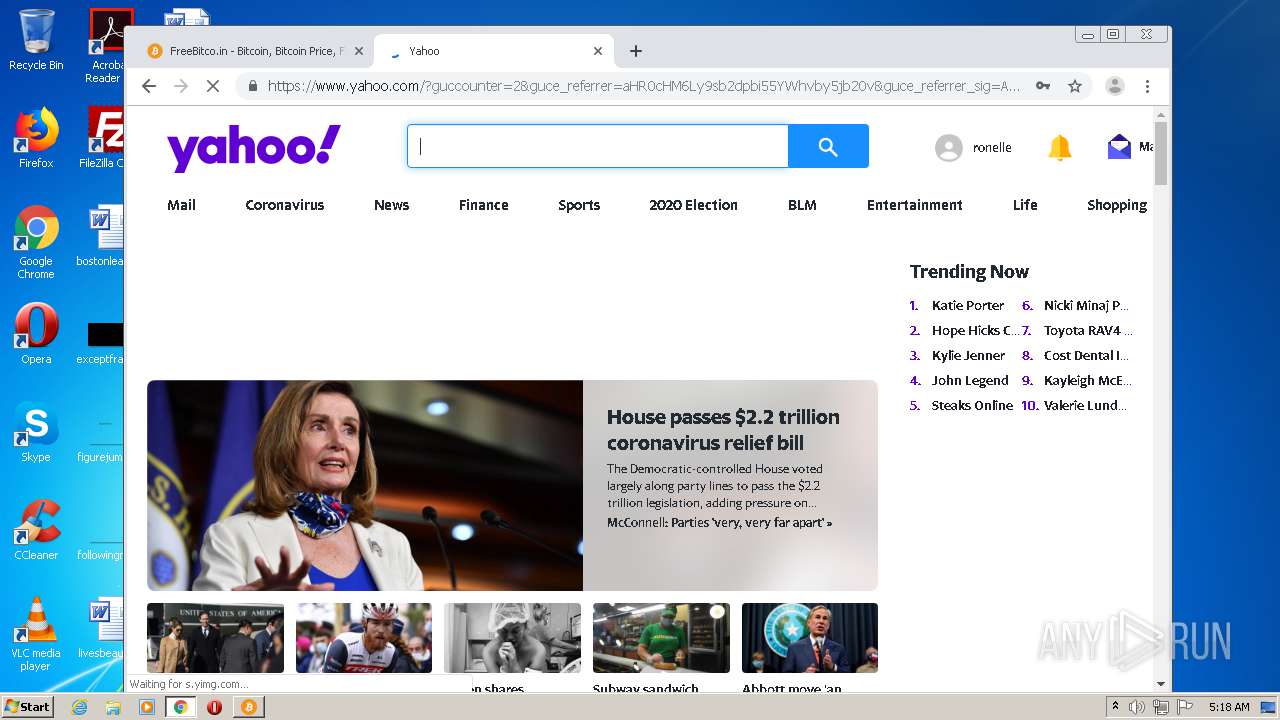Open the BLM navigation item

pyautogui.click(x=802, y=205)
